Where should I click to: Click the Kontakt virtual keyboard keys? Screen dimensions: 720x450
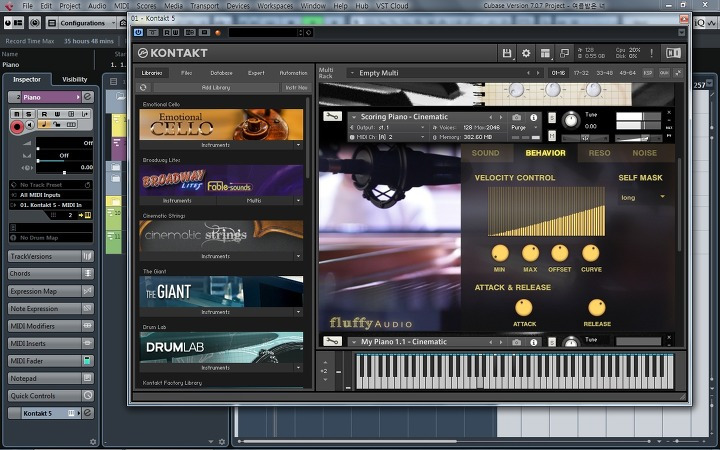click(515, 372)
